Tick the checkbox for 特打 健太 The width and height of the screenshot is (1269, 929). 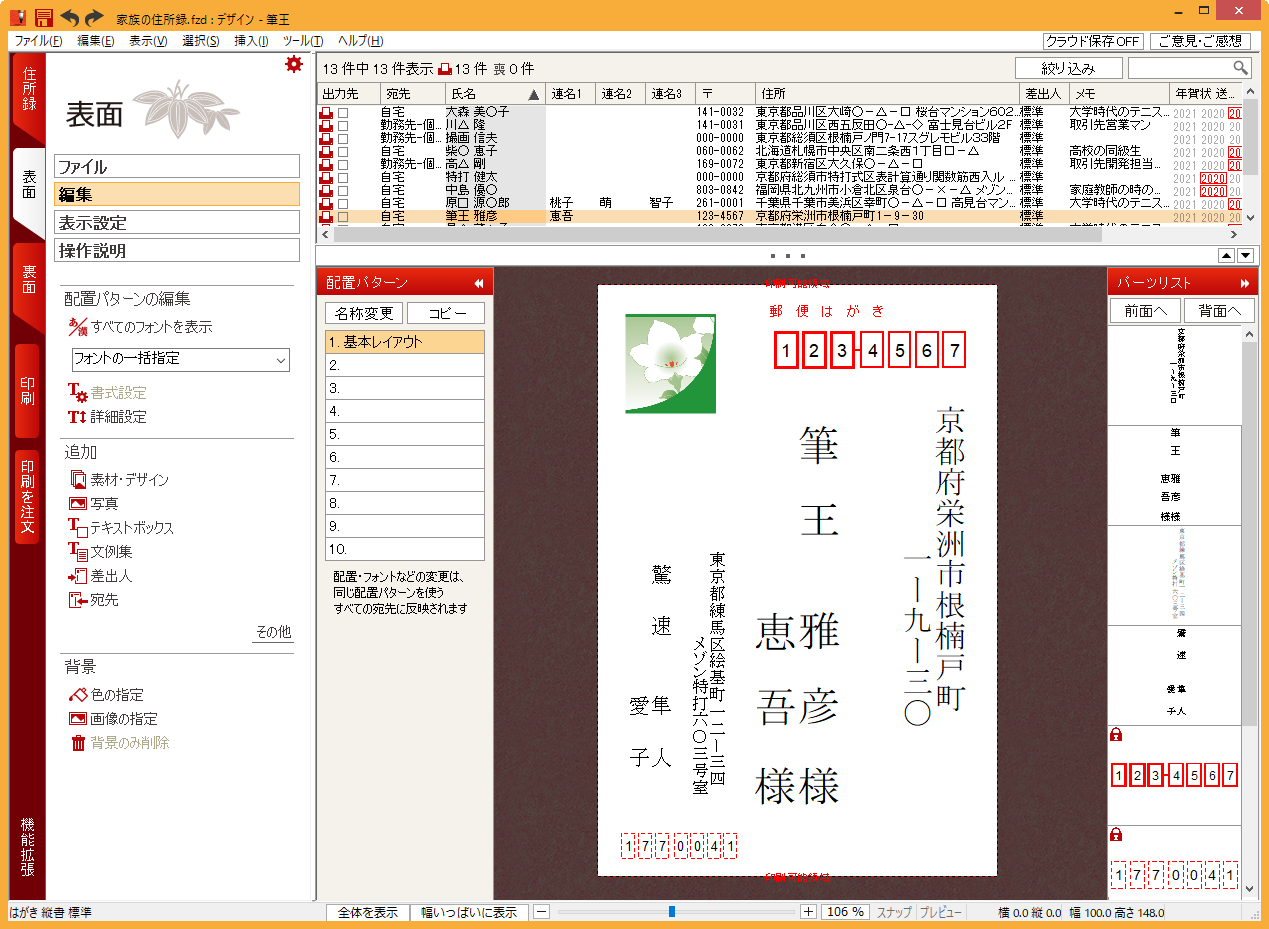click(x=342, y=177)
